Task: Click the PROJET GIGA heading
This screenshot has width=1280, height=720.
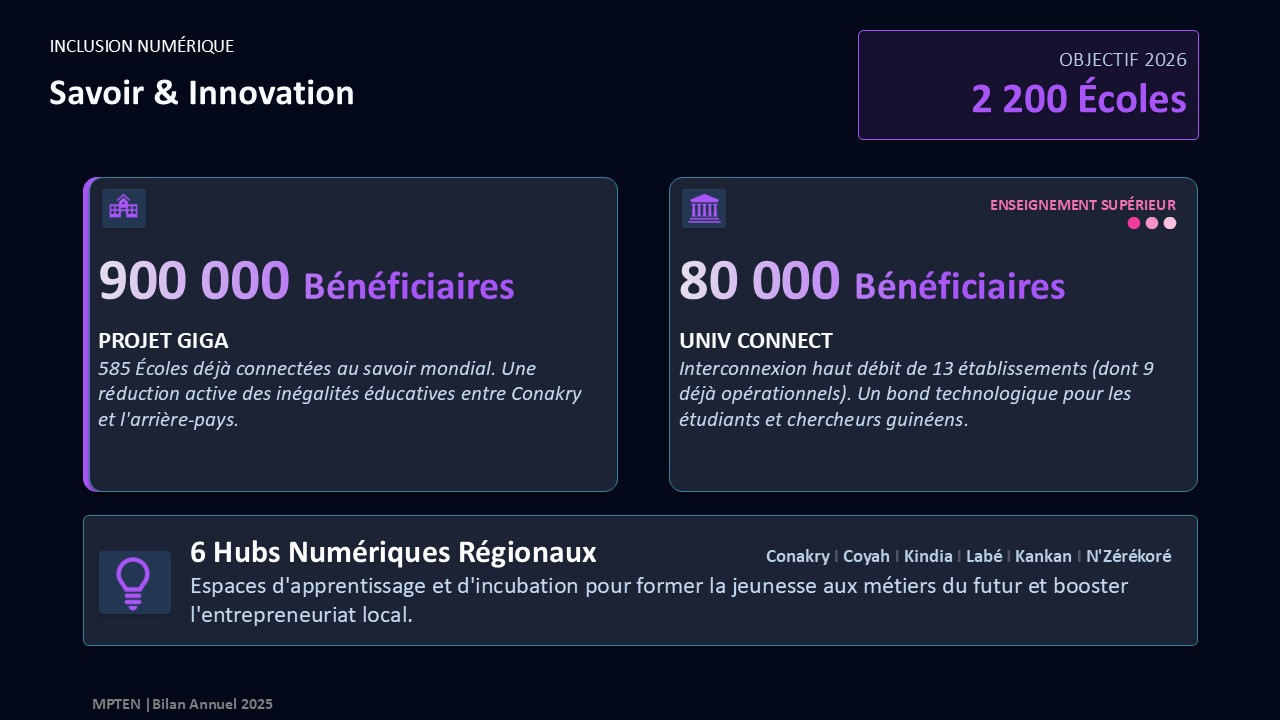Action: point(163,341)
